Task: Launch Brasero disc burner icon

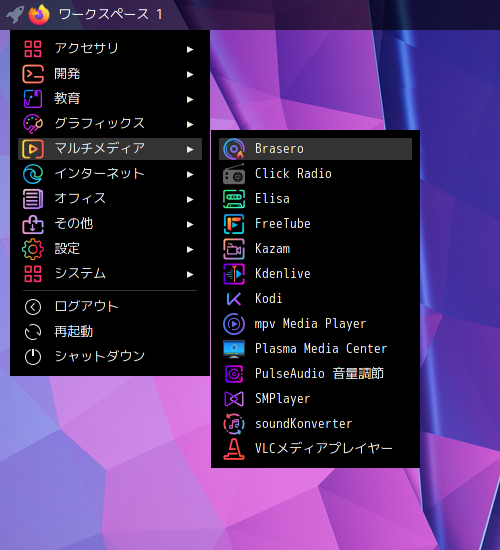Action: [x=234, y=149]
